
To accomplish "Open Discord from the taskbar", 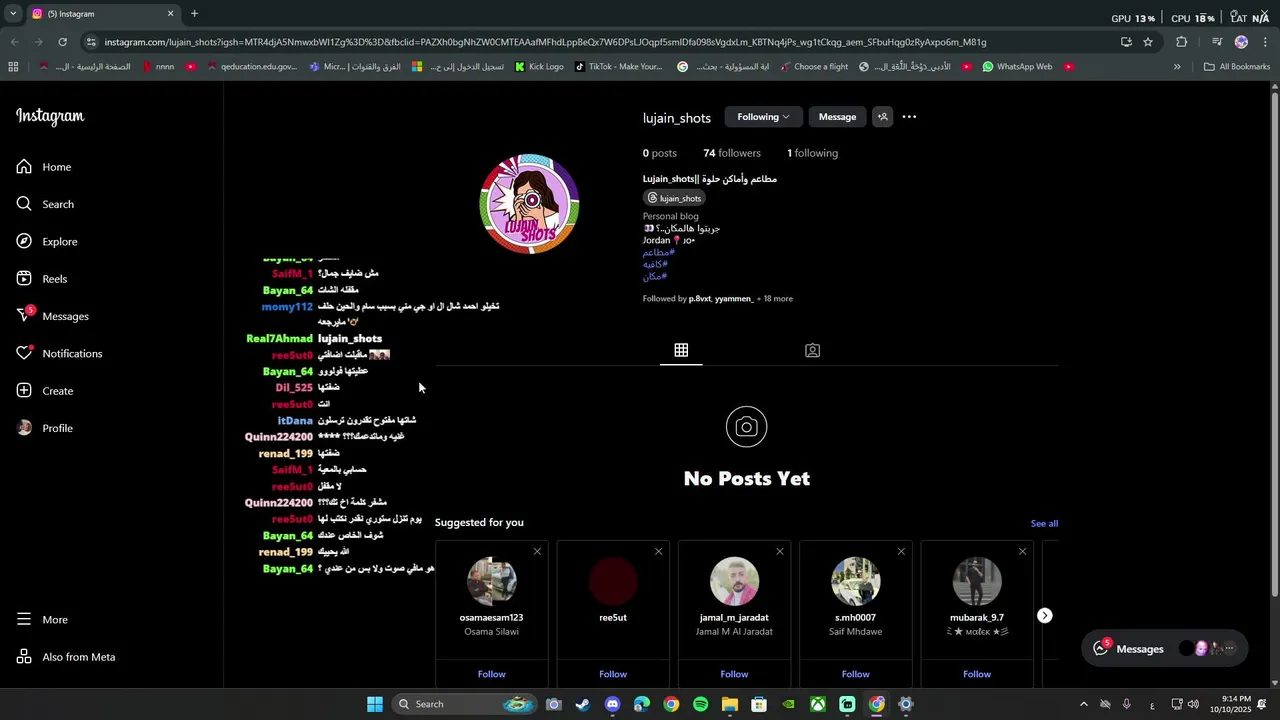I will [612, 704].
